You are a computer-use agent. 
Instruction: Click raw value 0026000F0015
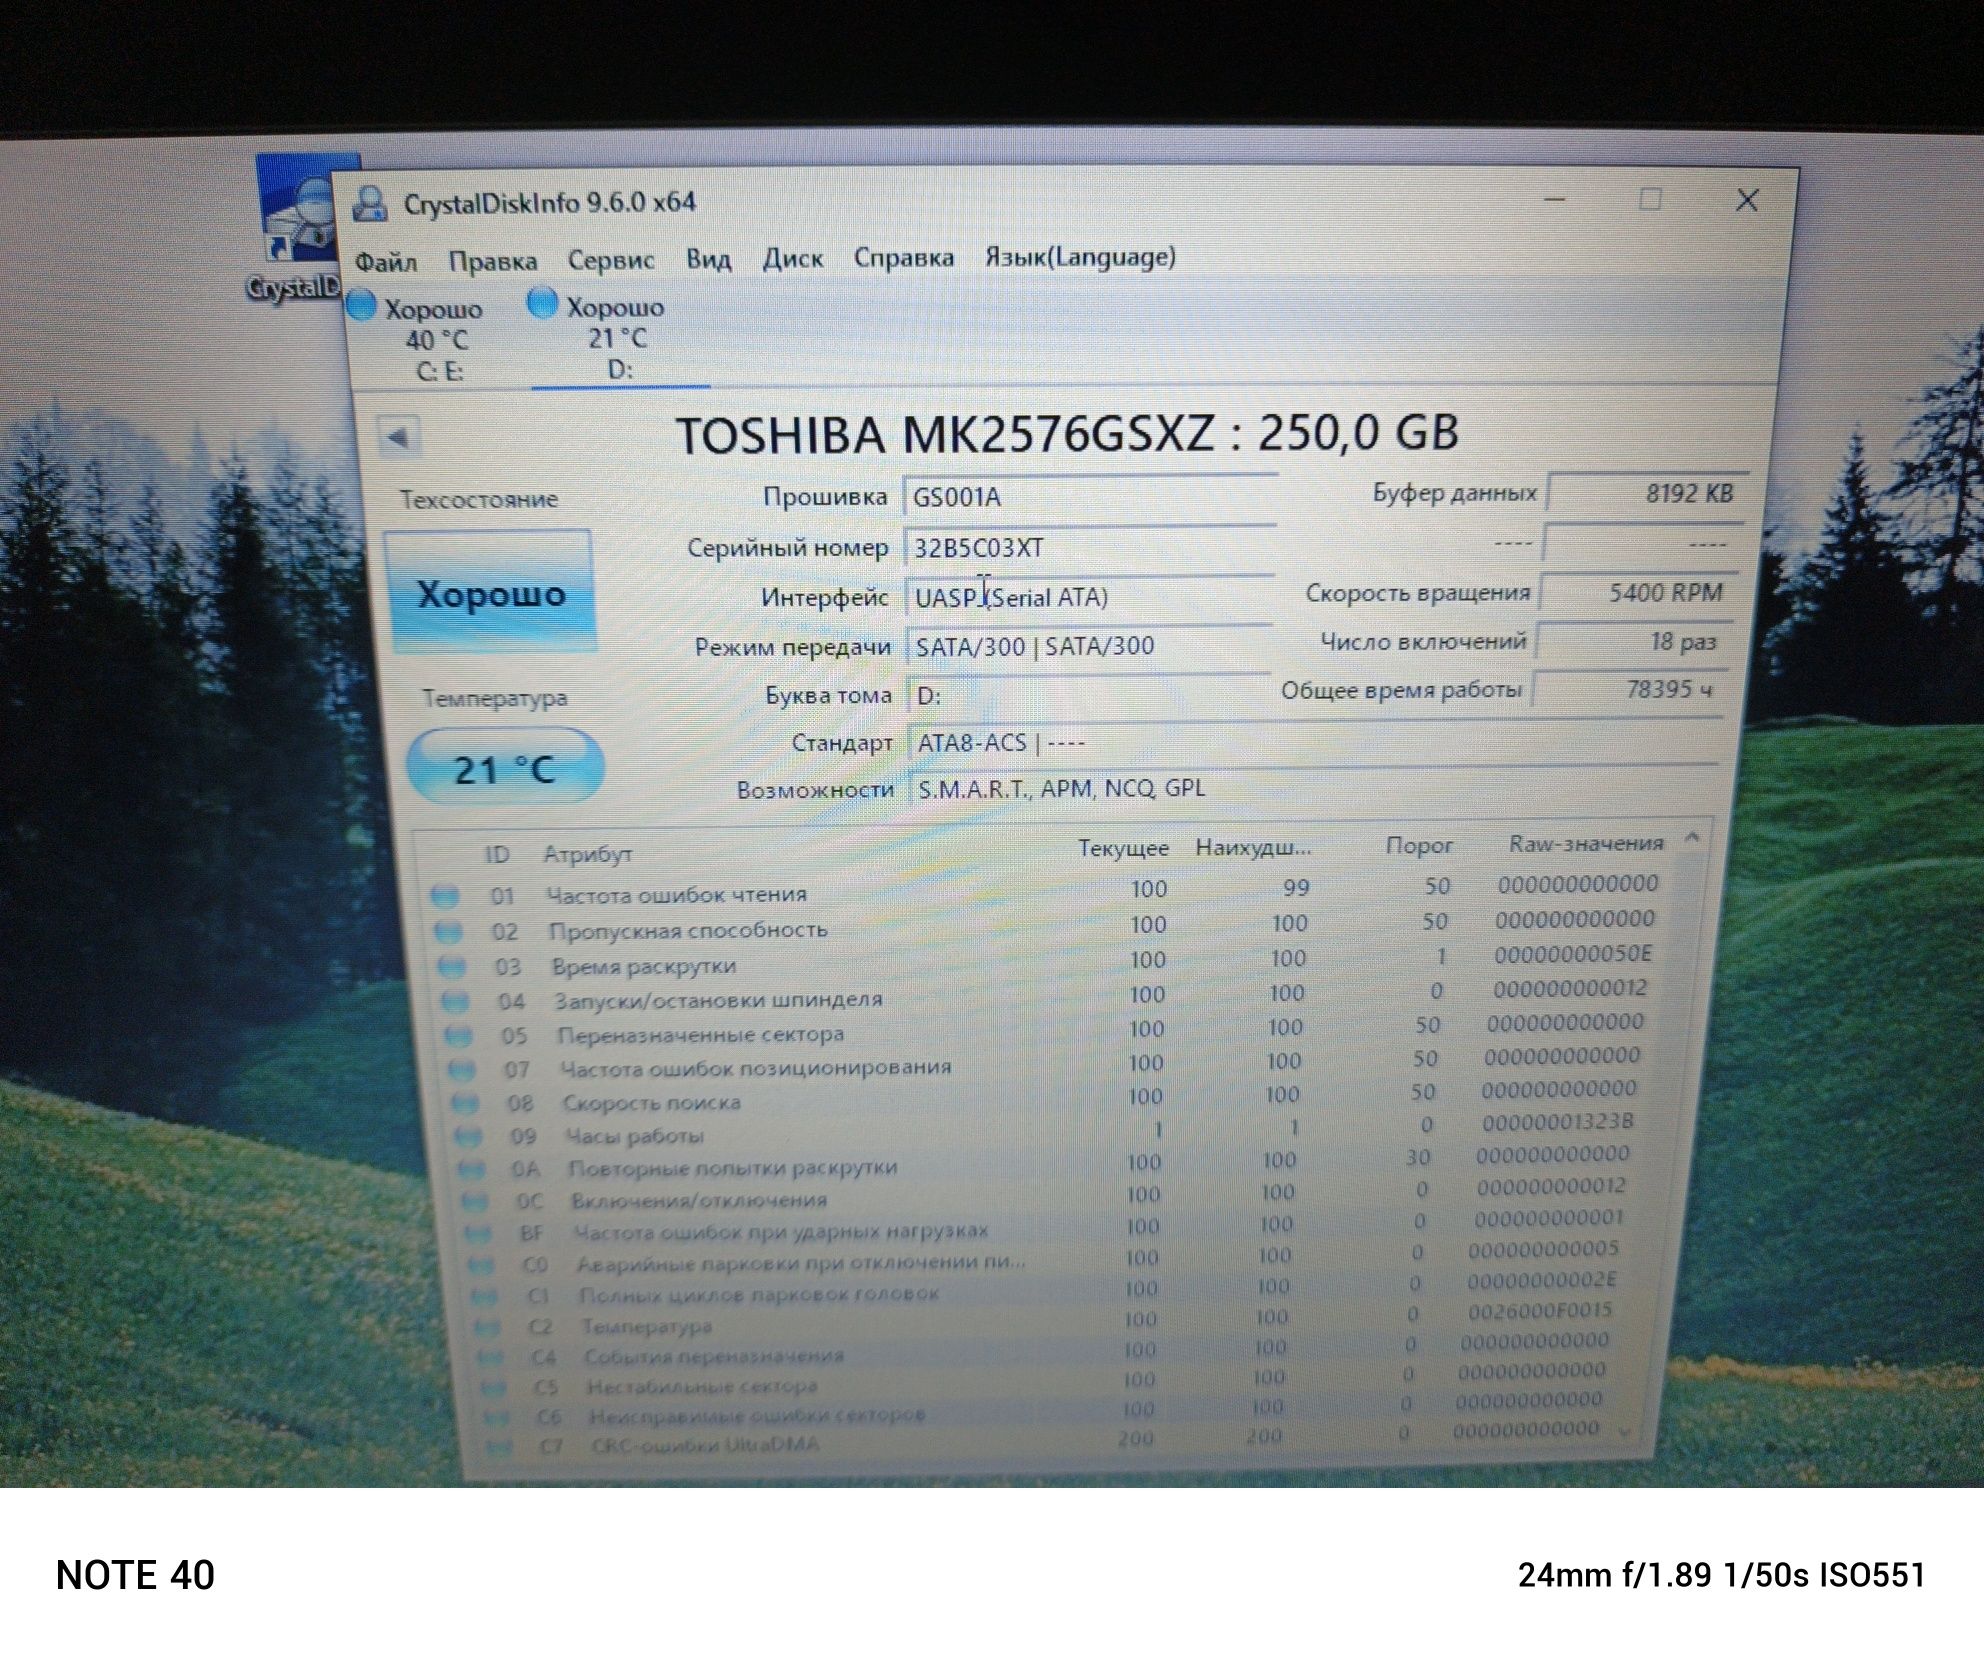pos(1540,1310)
